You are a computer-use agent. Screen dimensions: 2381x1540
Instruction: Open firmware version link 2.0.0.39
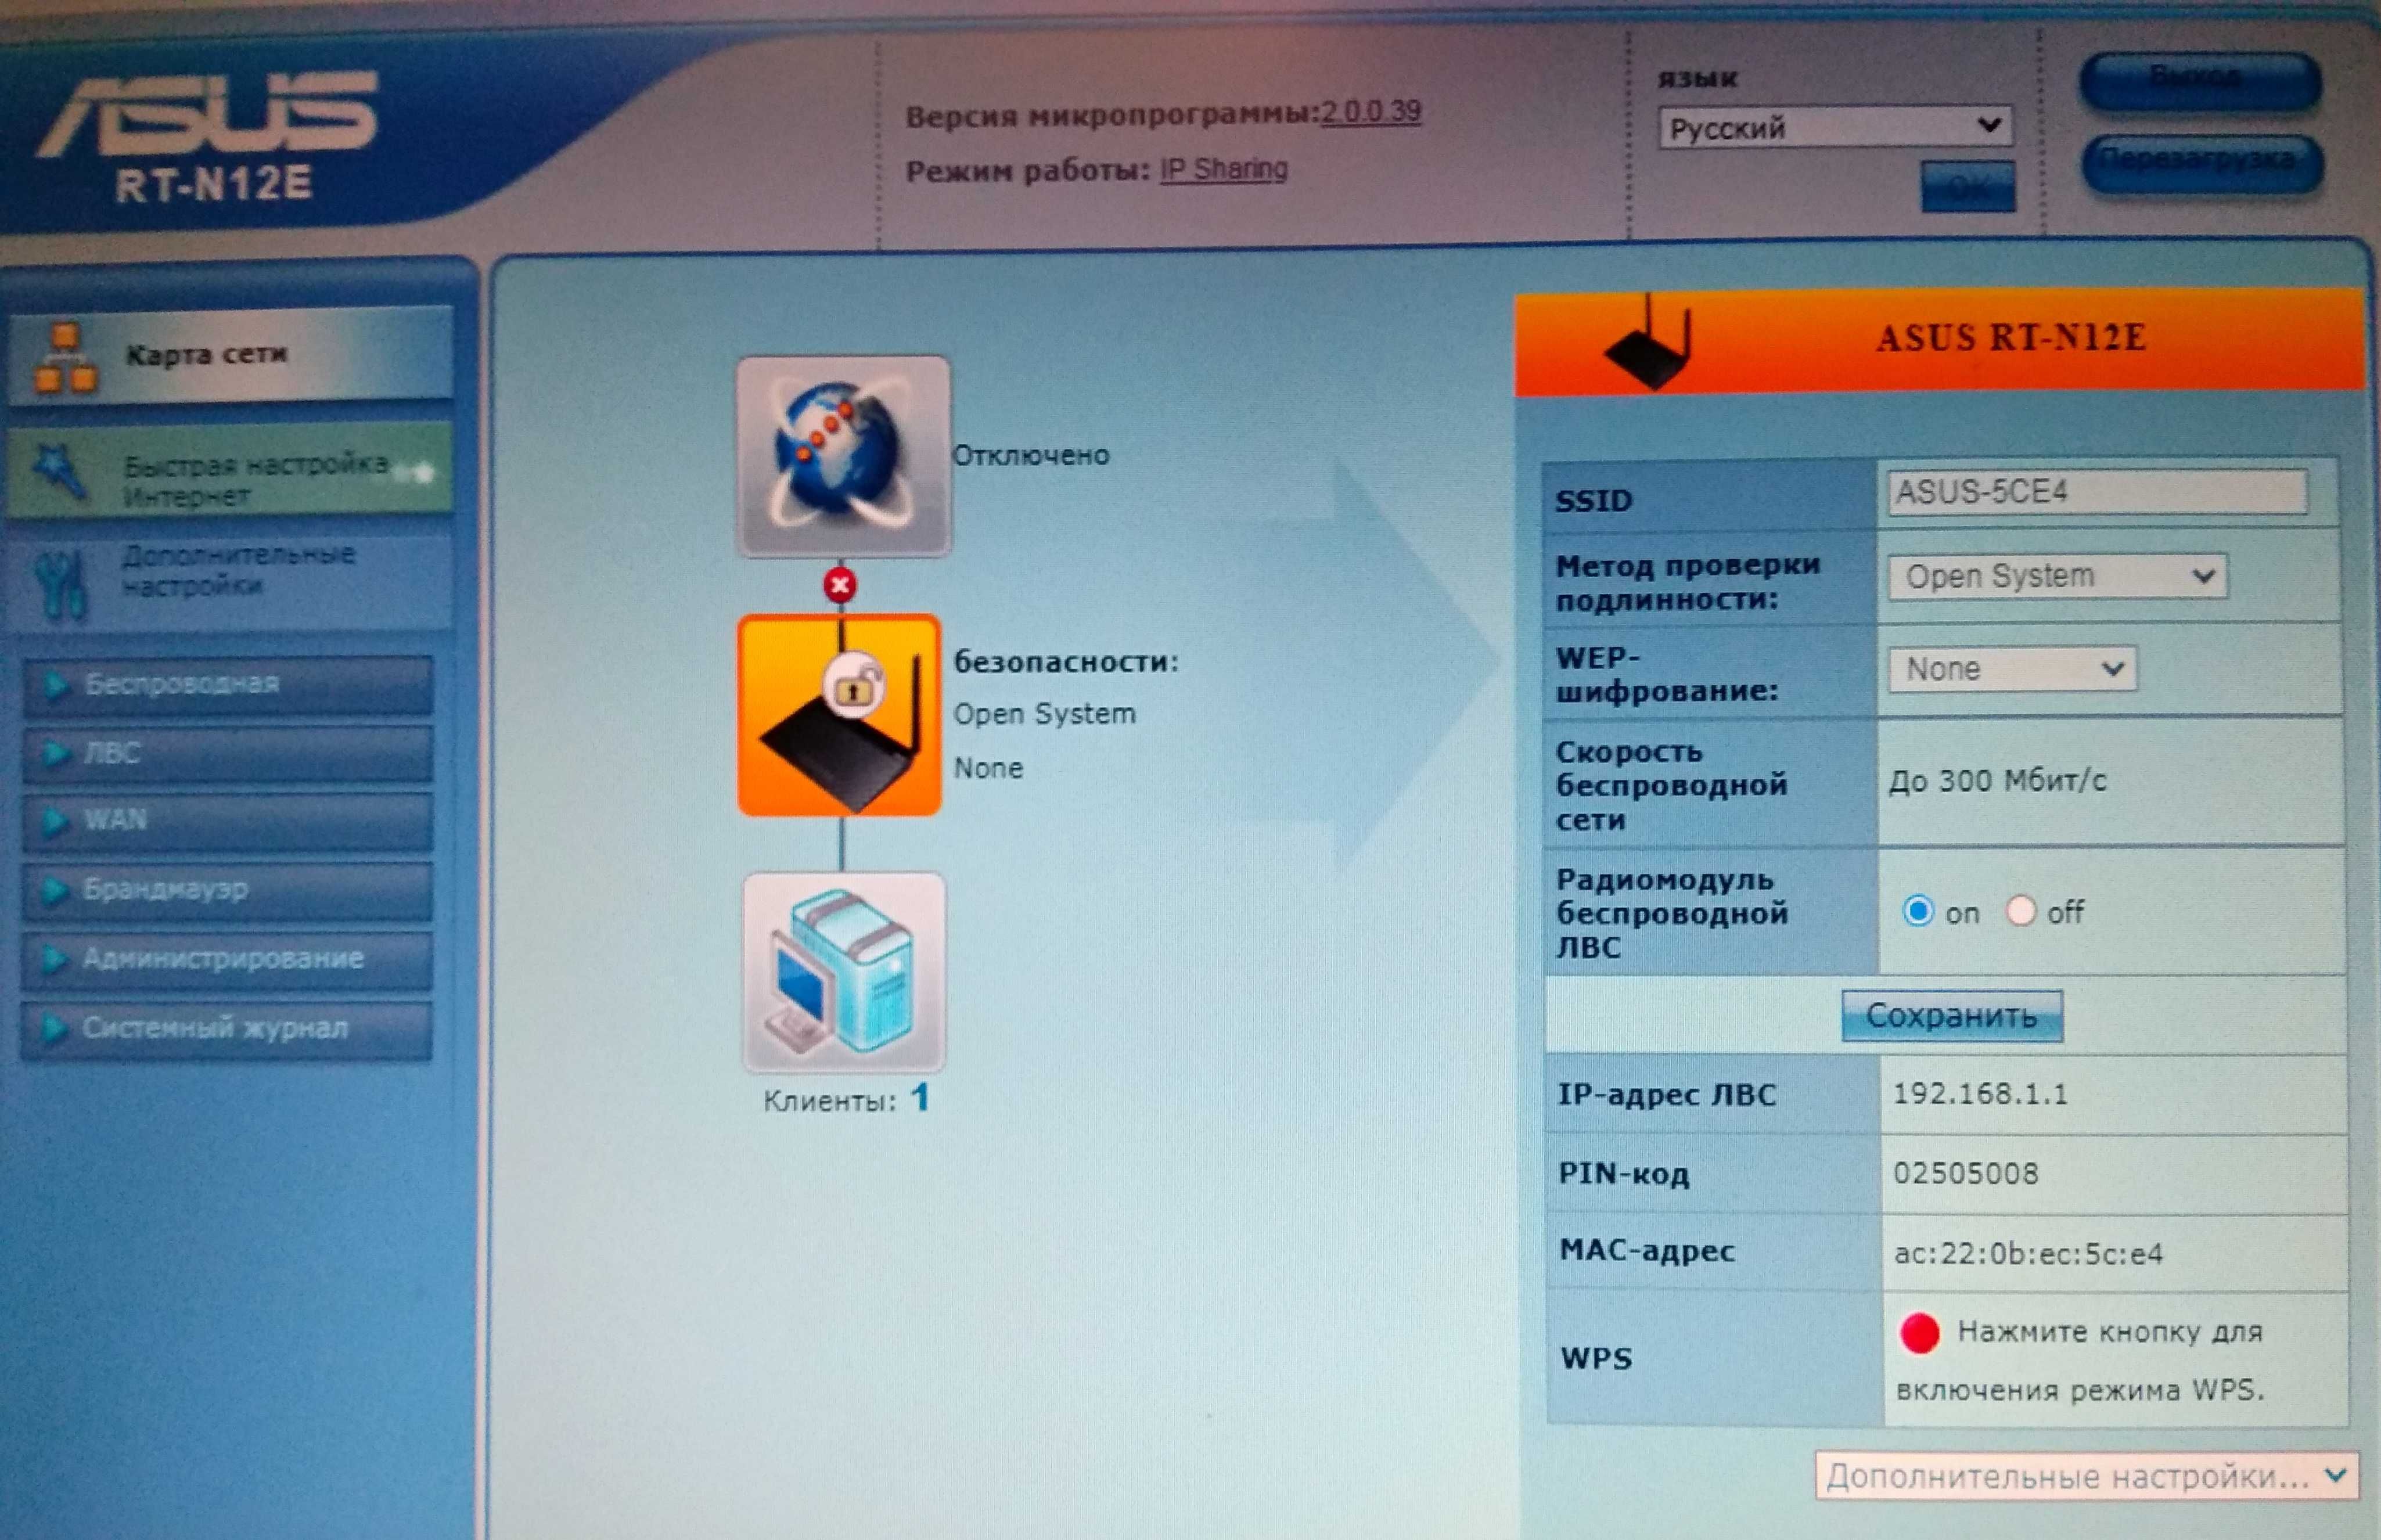tap(1371, 111)
